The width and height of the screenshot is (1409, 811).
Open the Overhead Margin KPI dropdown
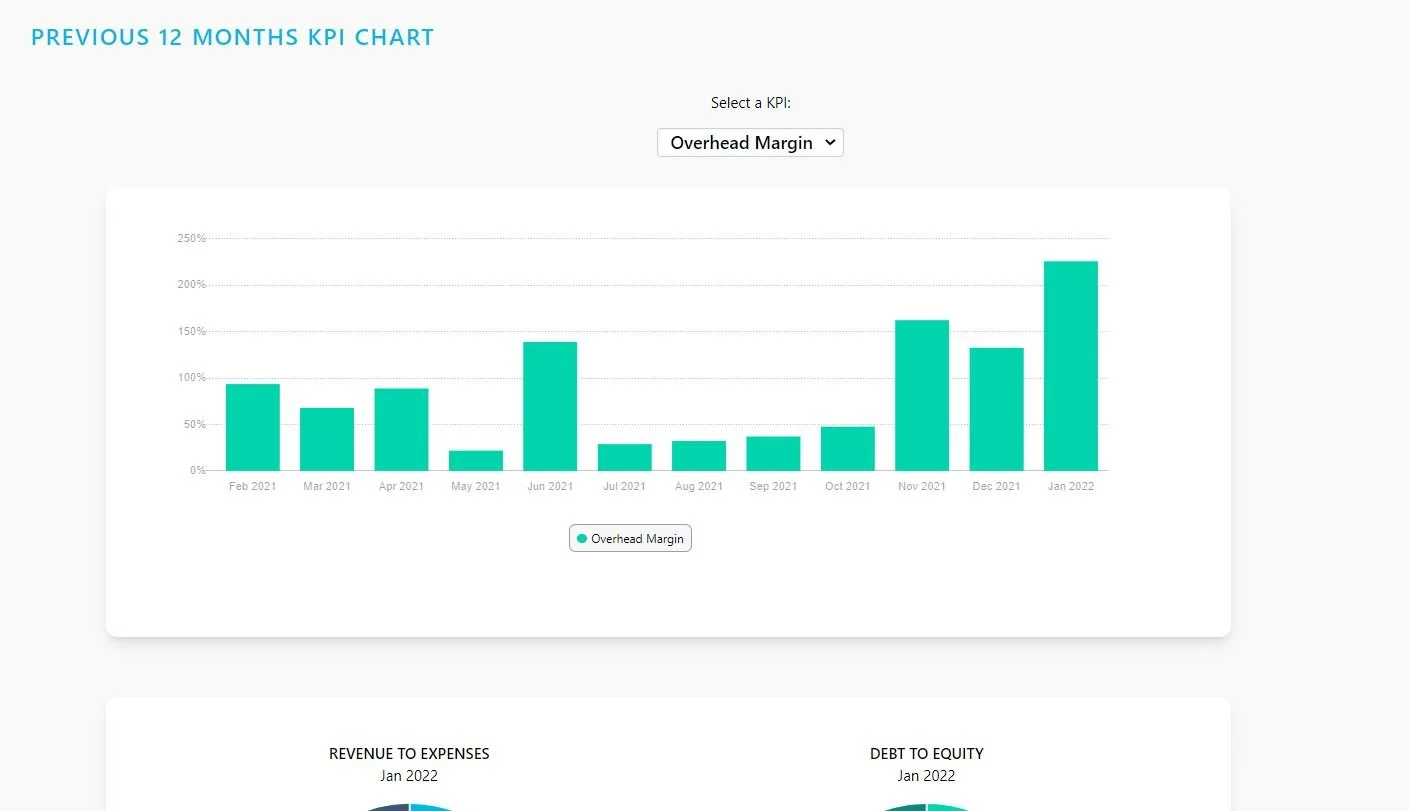(750, 143)
